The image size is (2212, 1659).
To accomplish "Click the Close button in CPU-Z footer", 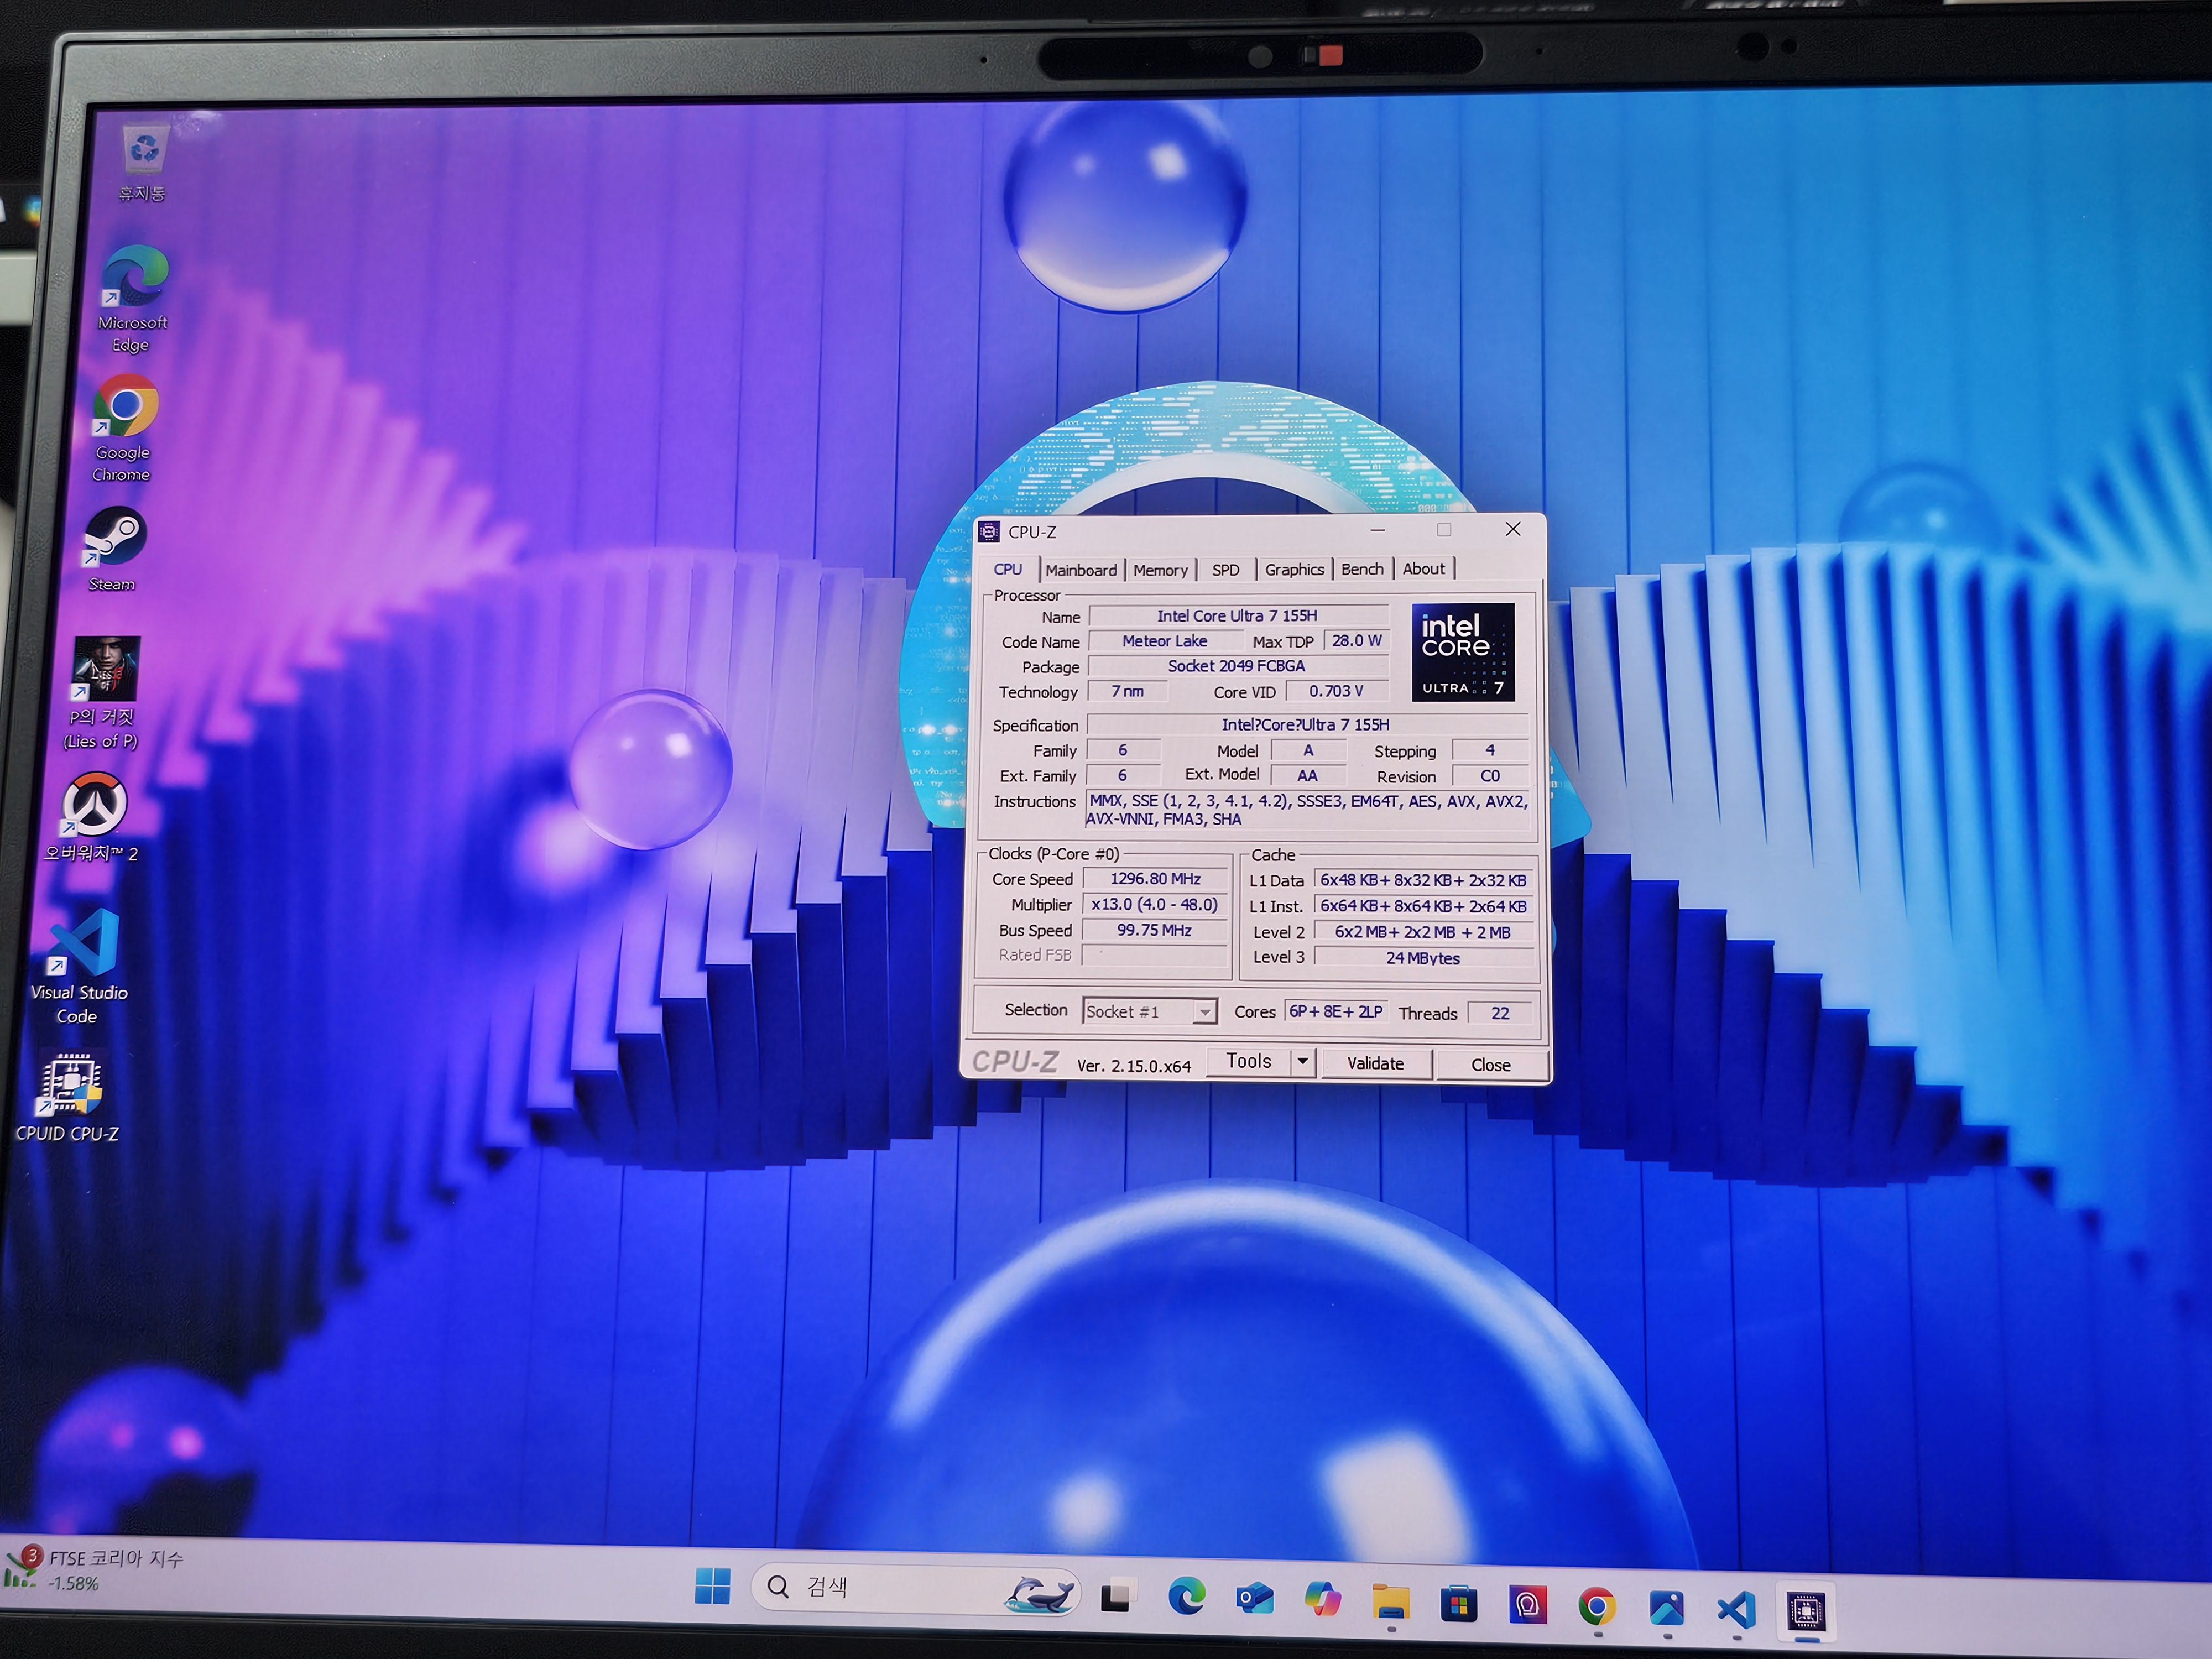I will click(x=1490, y=1065).
